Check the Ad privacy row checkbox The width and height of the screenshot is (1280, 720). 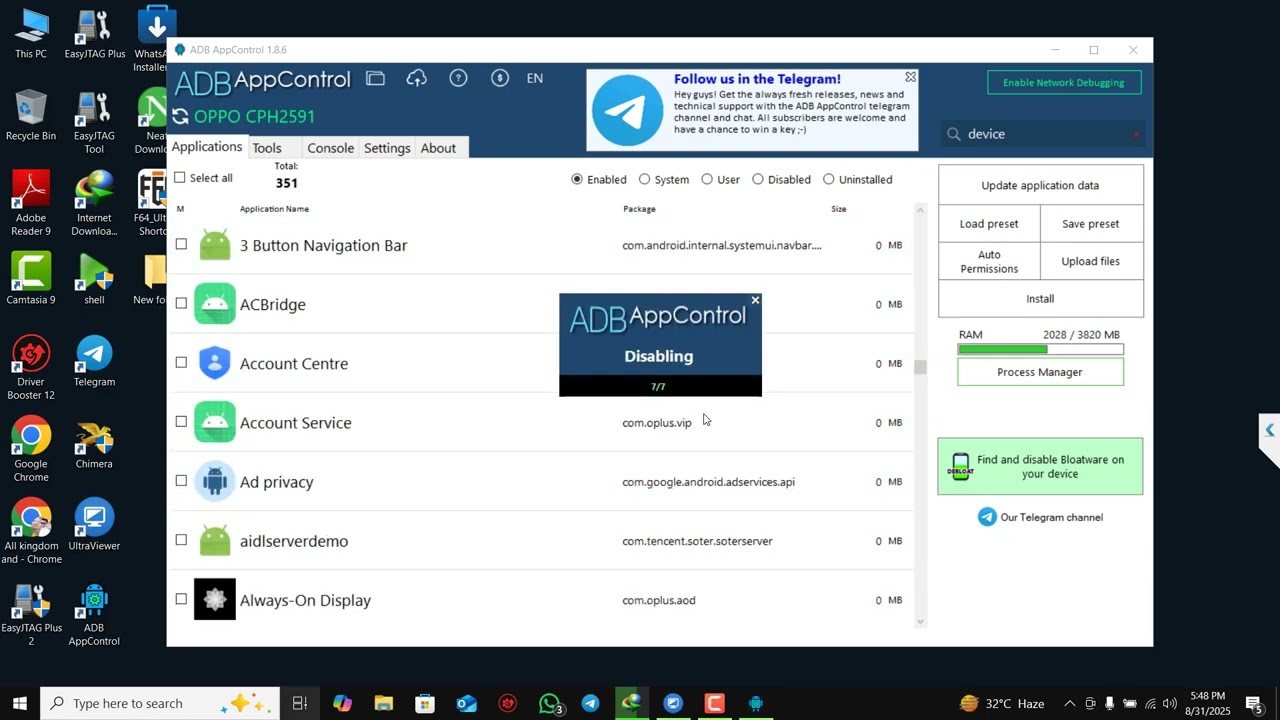tap(181, 480)
